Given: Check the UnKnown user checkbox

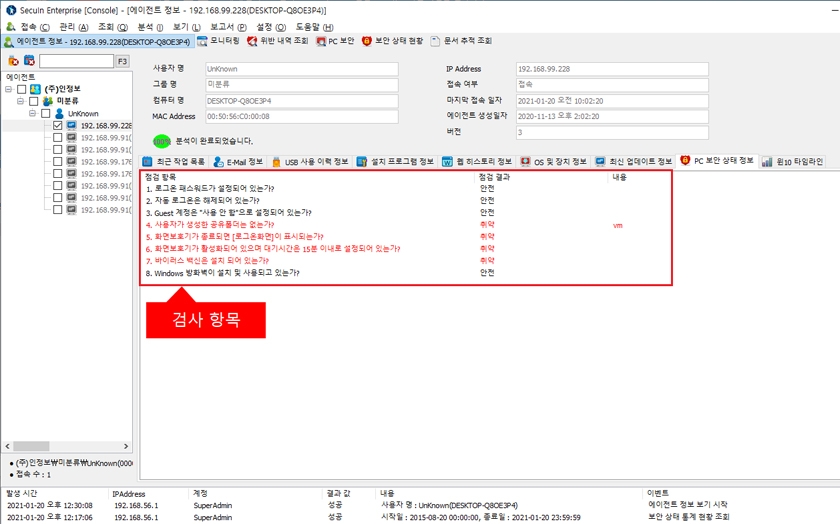Looking at the screenshot, I should pyautogui.click(x=46, y=114).
